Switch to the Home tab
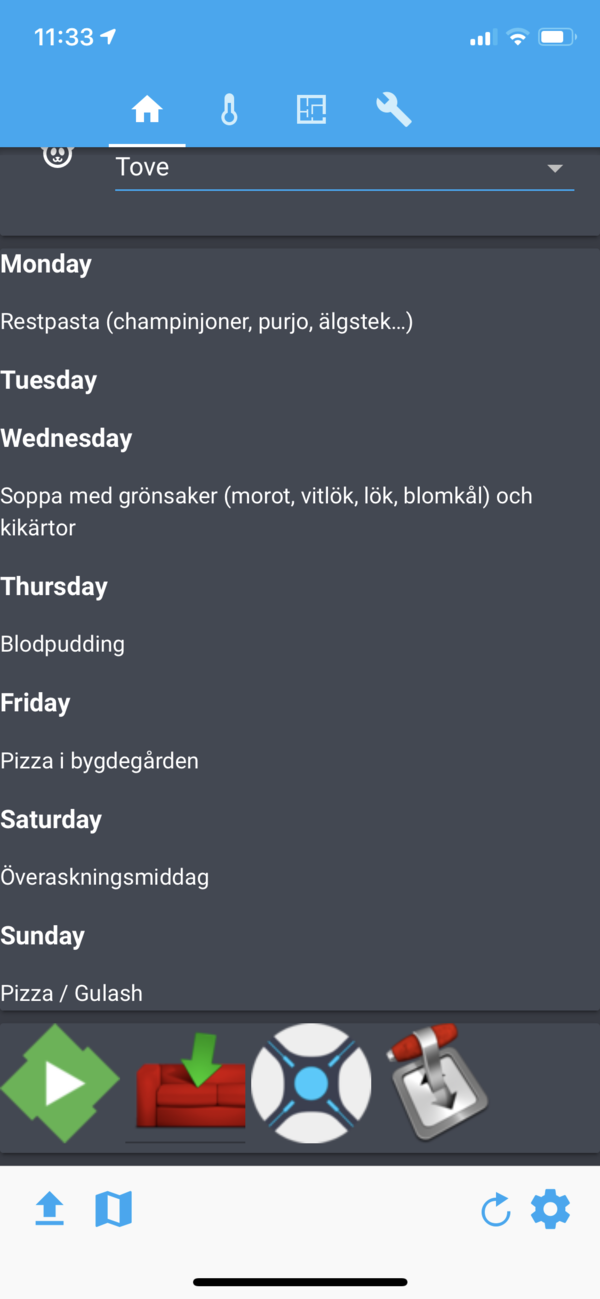The width and height of the screenshot is (600, 1299). coord(147,110)
